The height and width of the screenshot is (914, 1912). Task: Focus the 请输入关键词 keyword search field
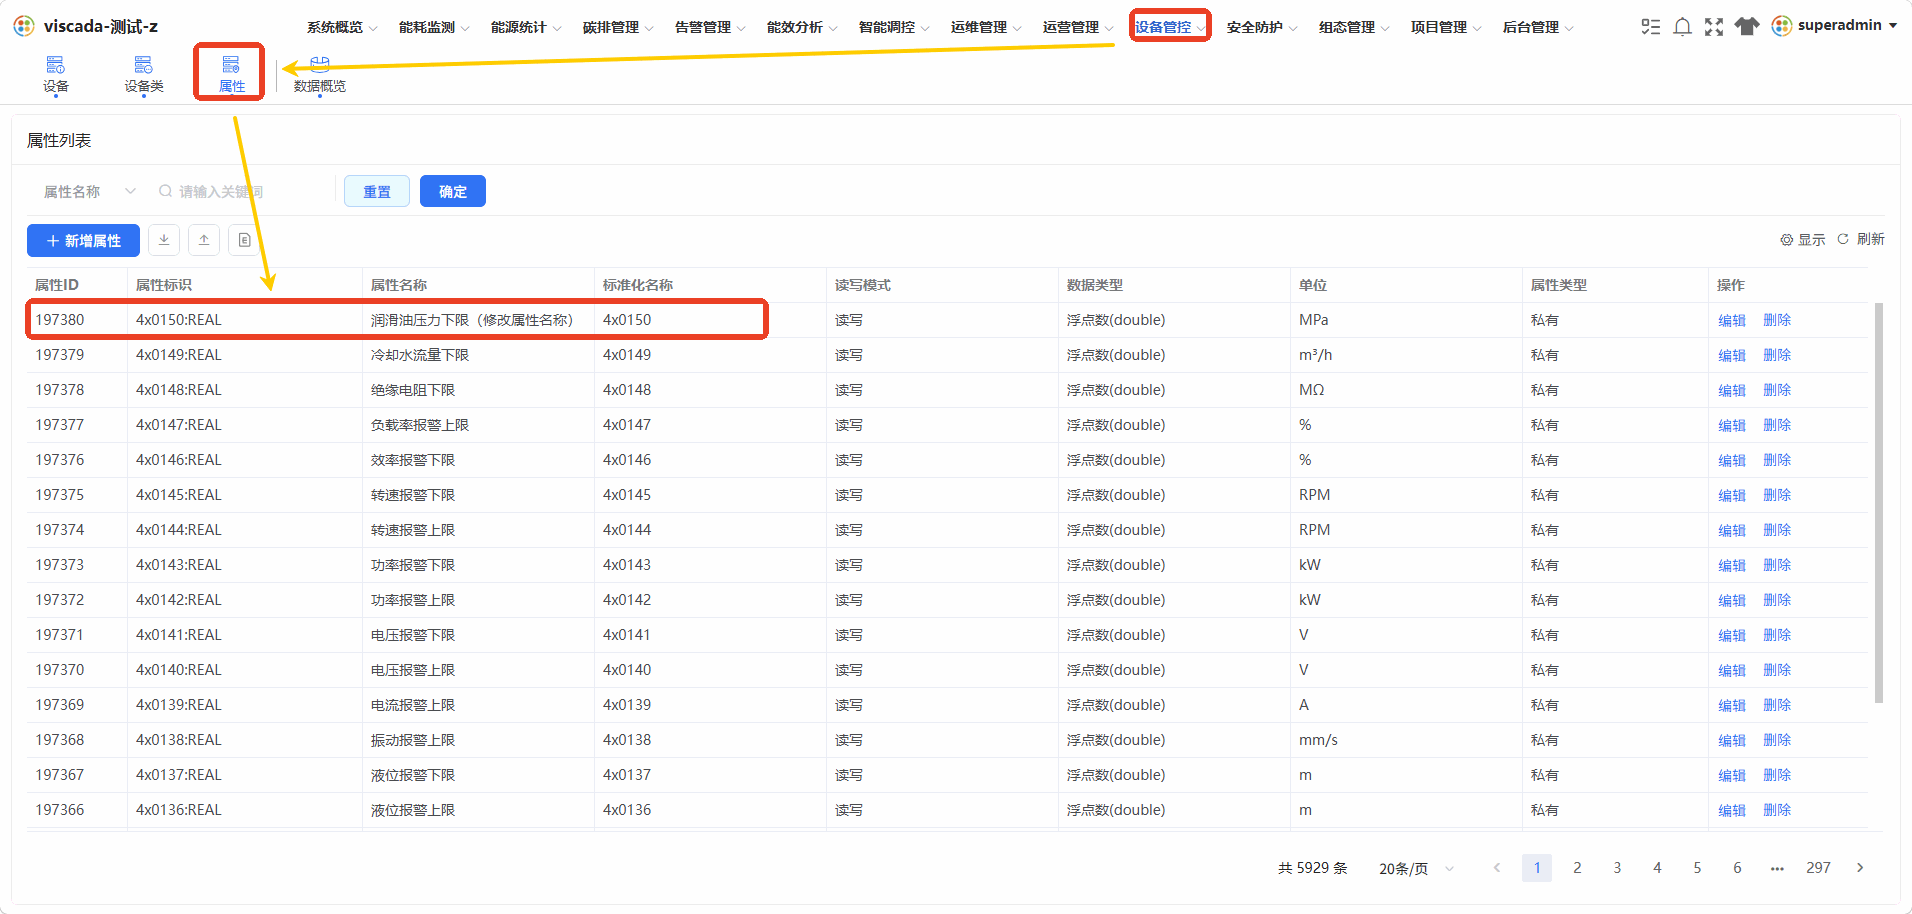click(x=240, y=191)
